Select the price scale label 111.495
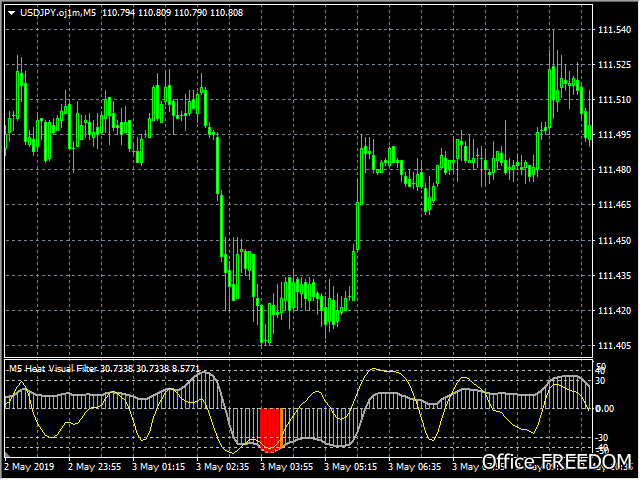The image size is (640, 480). coord(614,135)
